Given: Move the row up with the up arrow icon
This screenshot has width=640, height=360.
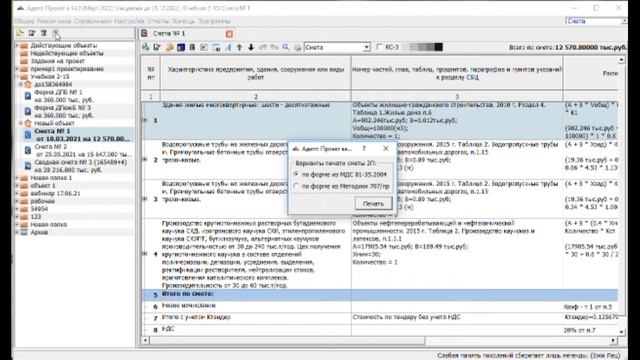Looking at the screenshot, I should [240, 47].
